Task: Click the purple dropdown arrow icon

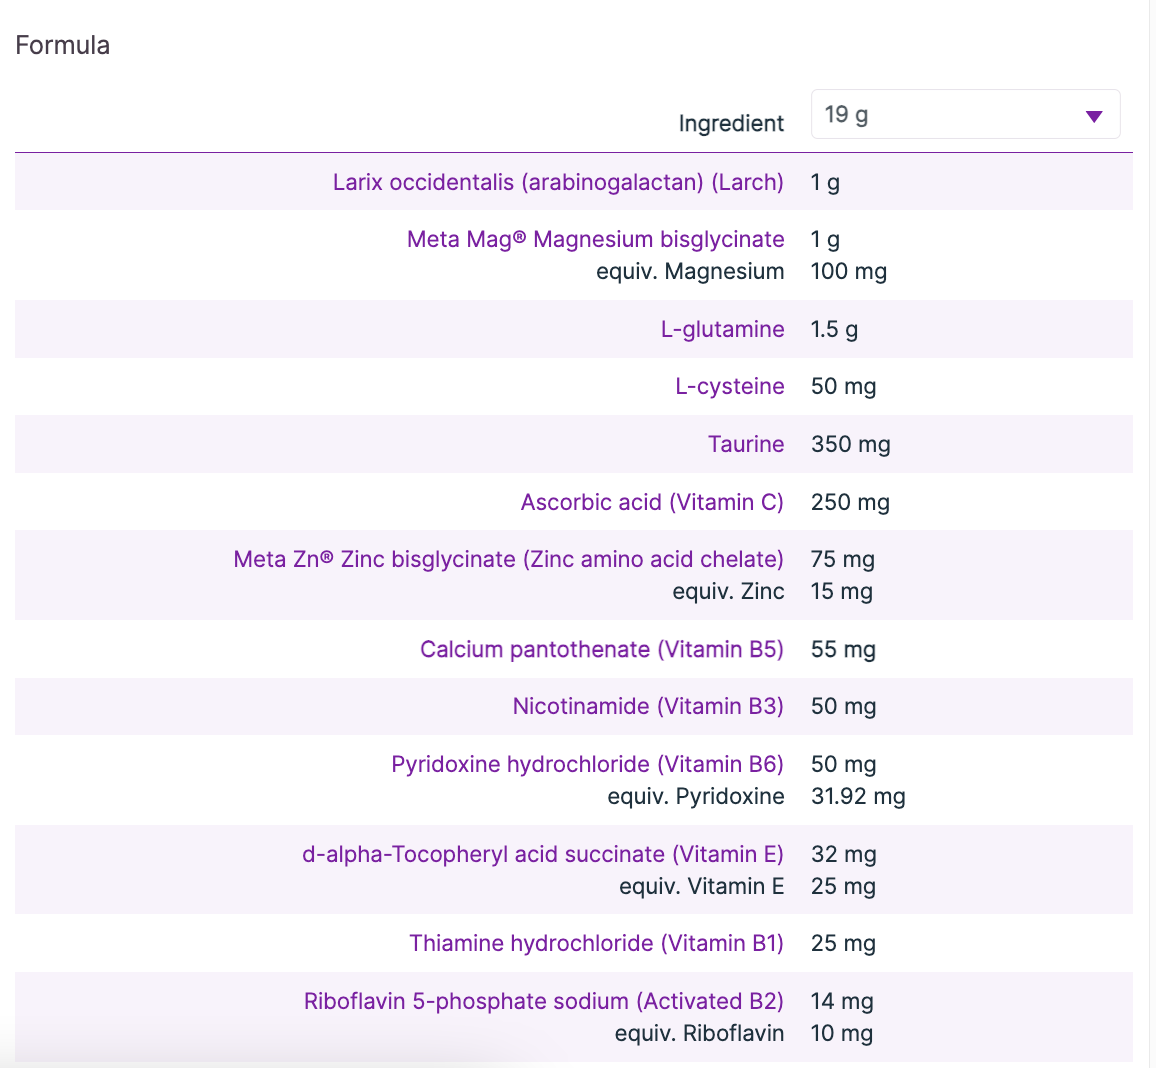Action: 1094,117
